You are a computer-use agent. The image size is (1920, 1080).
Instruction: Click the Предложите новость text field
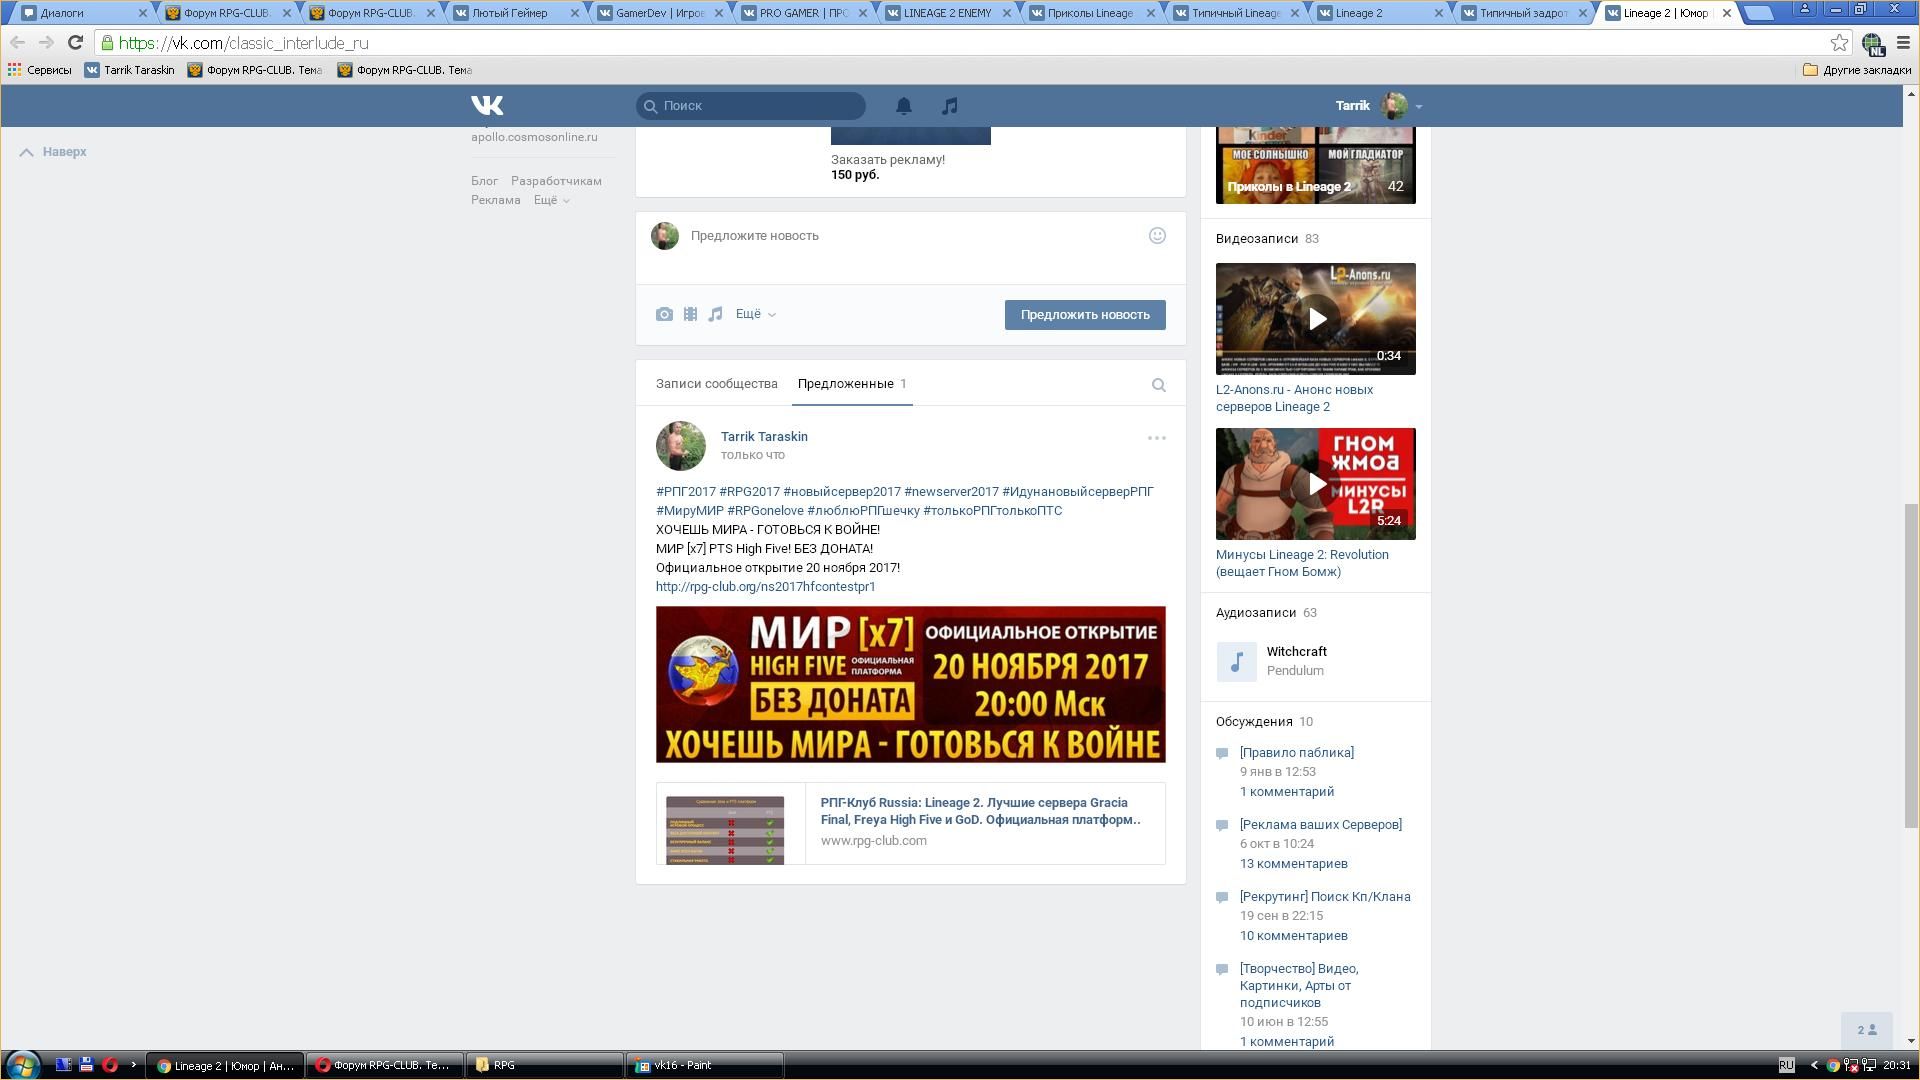point(910,236)
